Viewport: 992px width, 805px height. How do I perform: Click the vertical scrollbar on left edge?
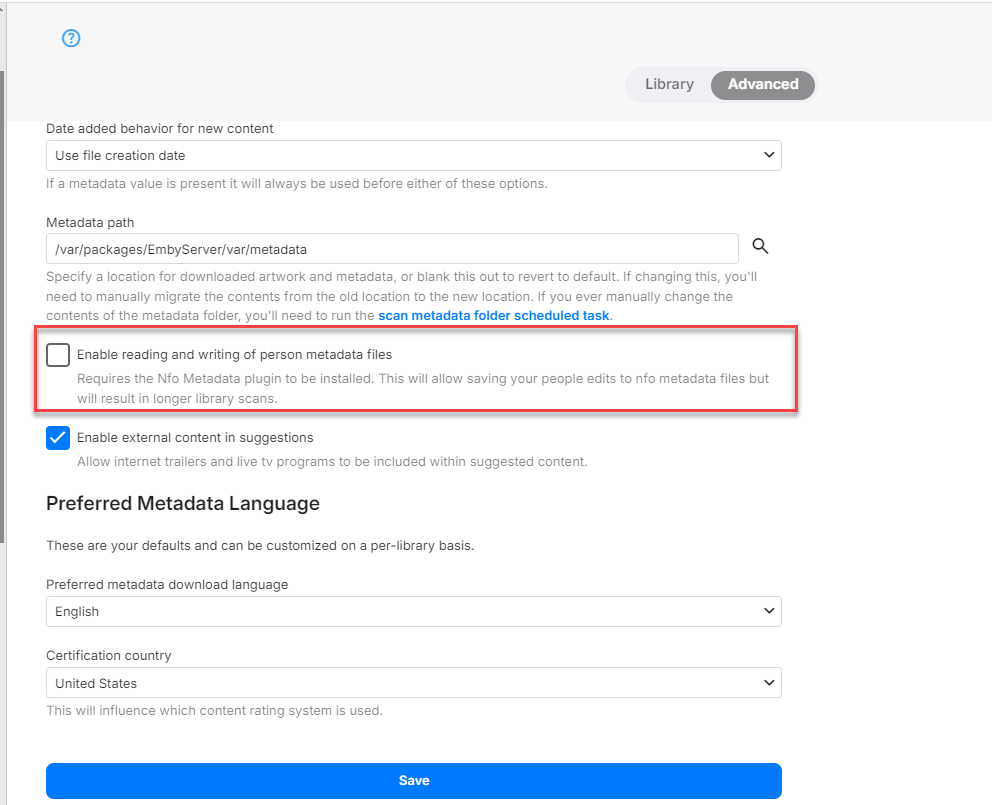(3, 300)
